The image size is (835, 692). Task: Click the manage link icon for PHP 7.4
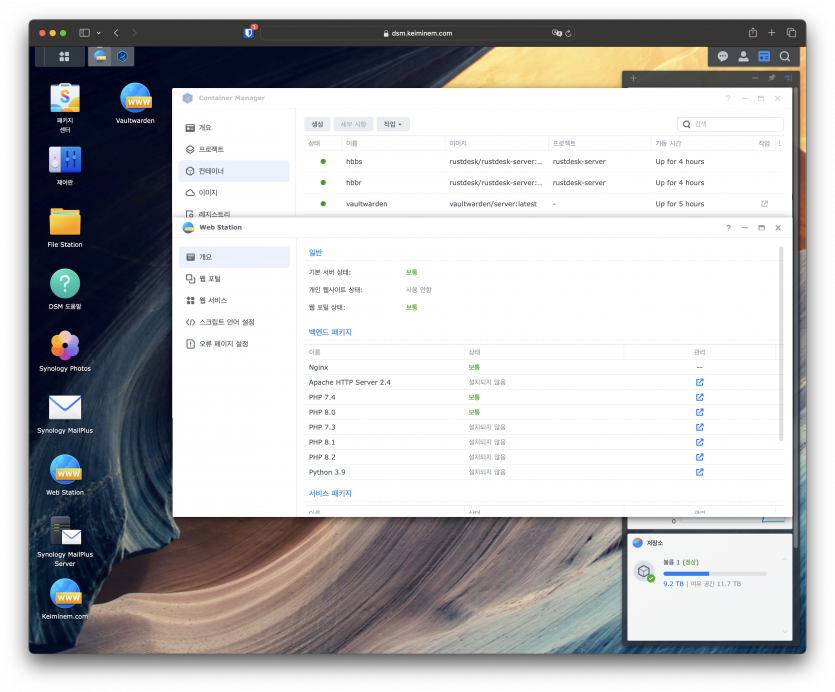tap(699, 397)
